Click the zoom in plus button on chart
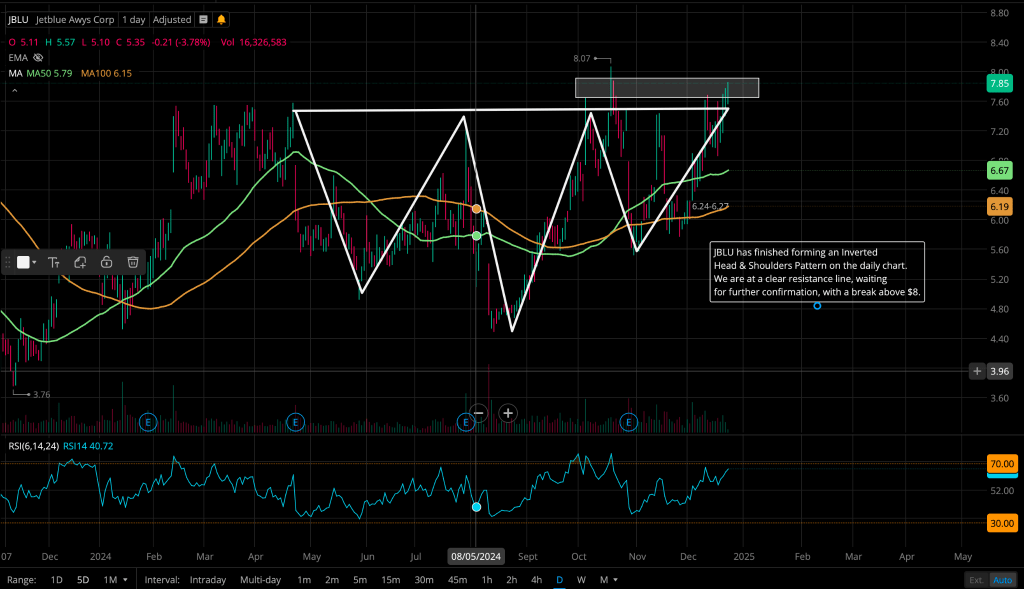 (508, 413)
